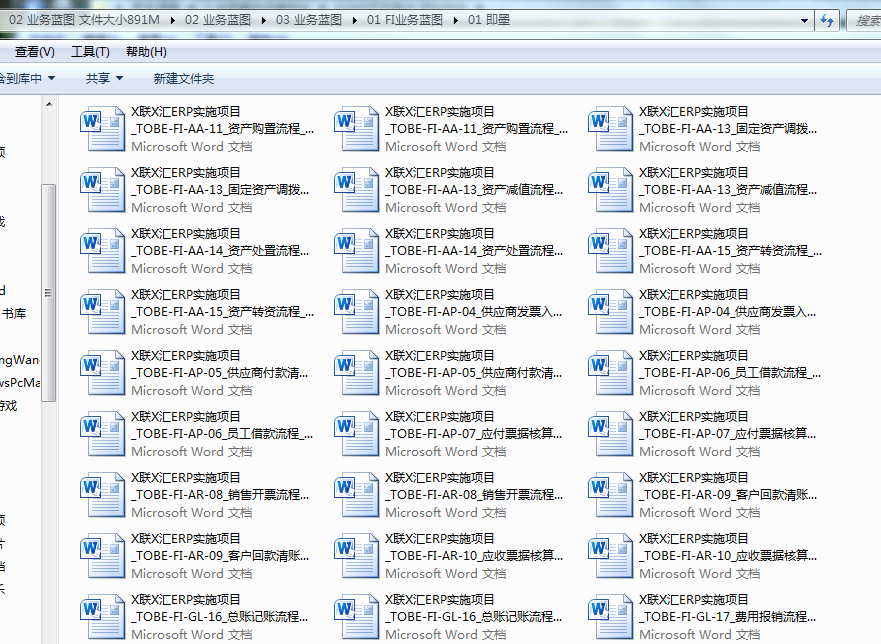Expand the breadcrumb arrow after 01 FI业务蓝图
The width and height of the screenshot is (881, 644).
456,20
